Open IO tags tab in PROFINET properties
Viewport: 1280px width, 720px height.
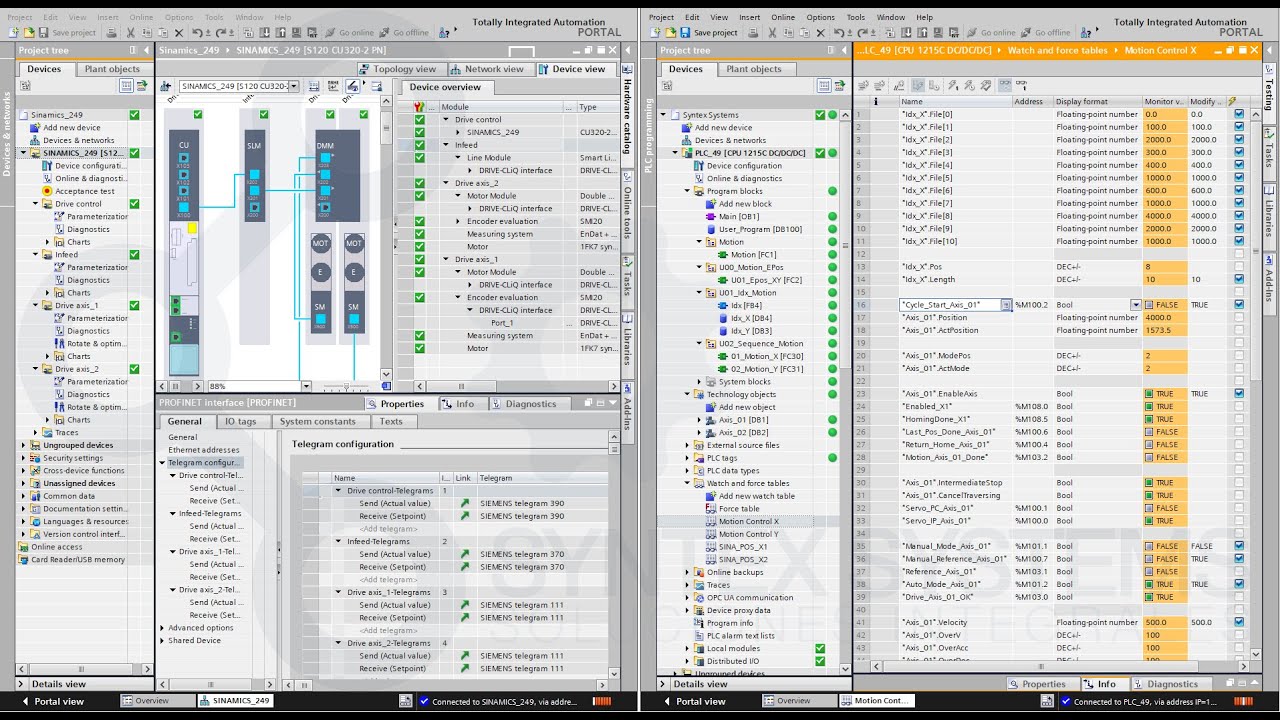point(240,421)
